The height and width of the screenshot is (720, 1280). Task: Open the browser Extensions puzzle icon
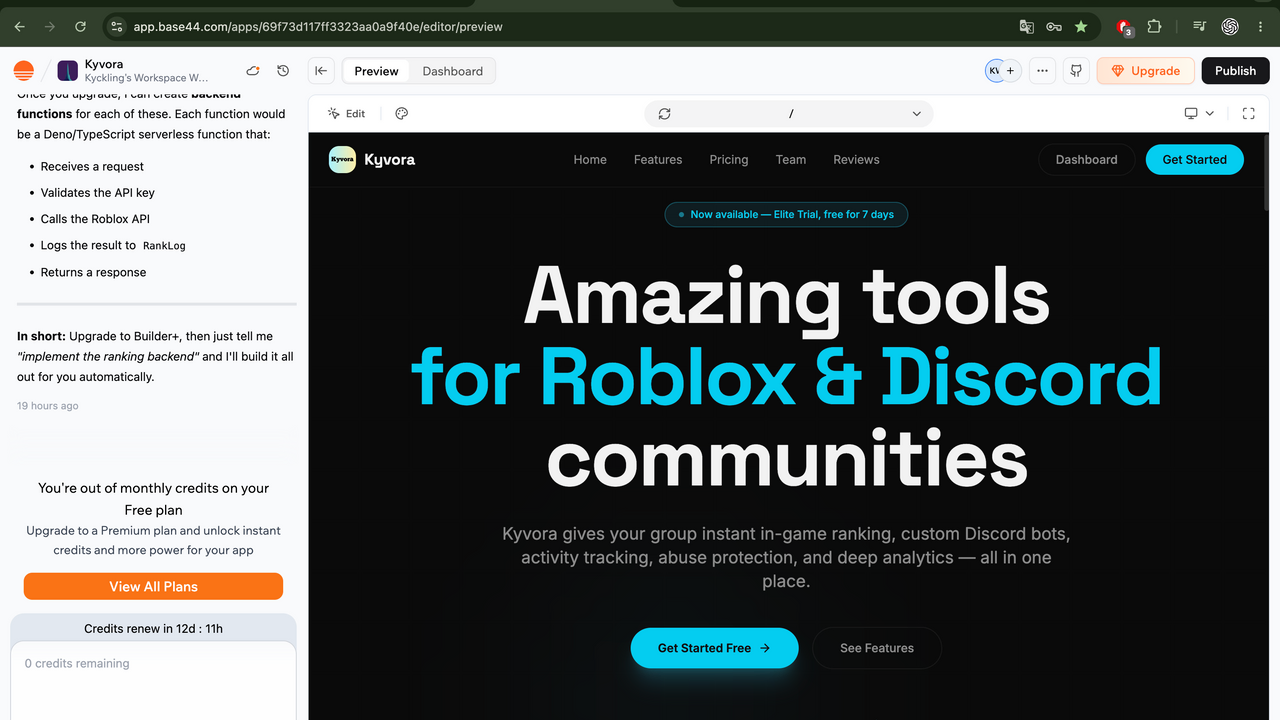[1154, 27]
